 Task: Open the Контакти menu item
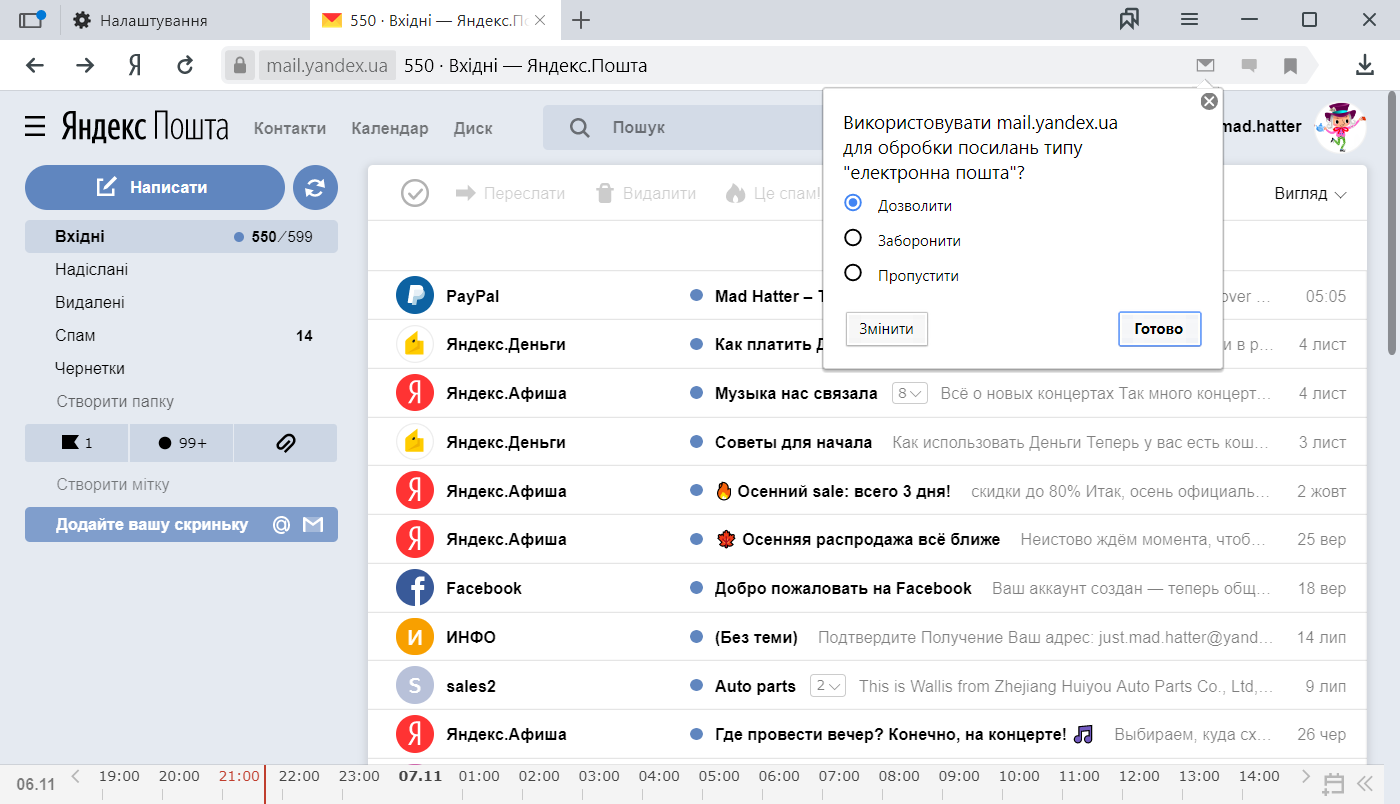(290, 128)
